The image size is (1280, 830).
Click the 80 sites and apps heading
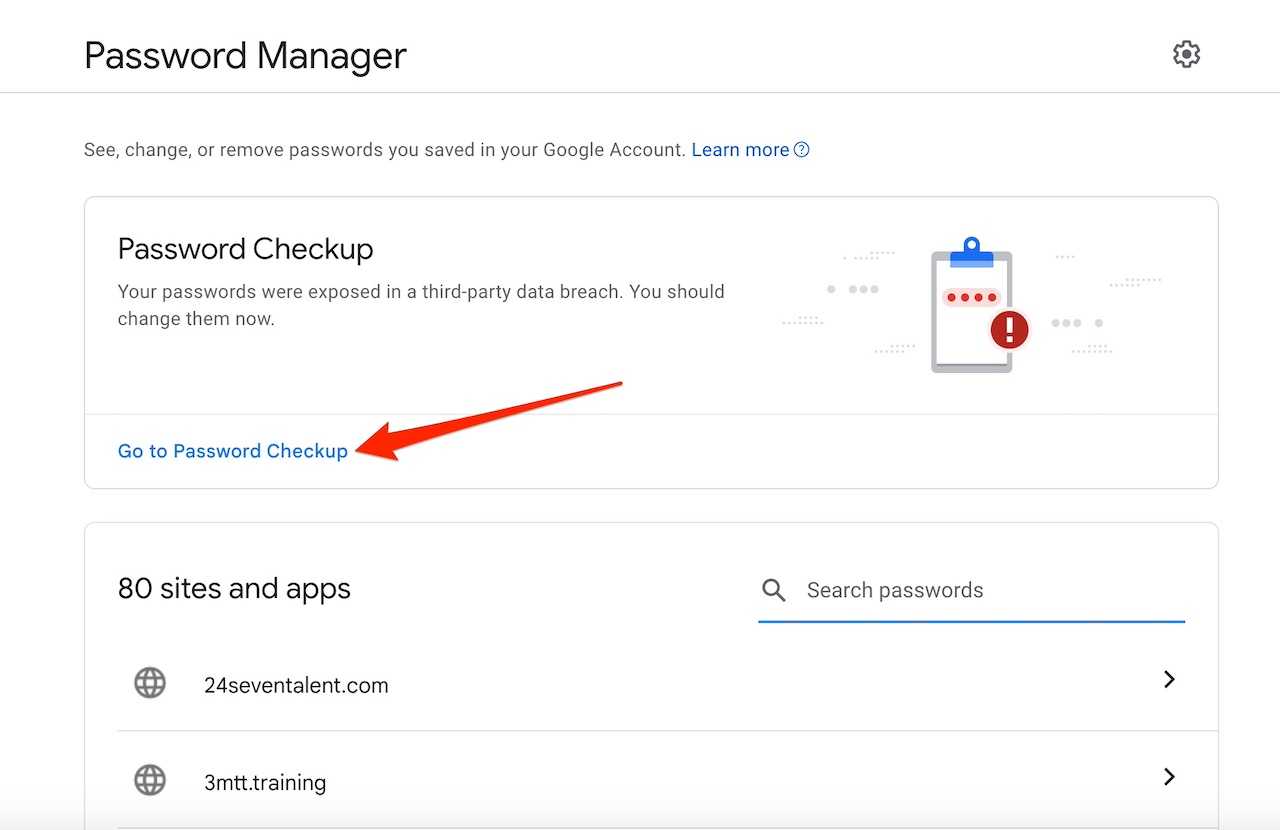(x=234, y=588)
